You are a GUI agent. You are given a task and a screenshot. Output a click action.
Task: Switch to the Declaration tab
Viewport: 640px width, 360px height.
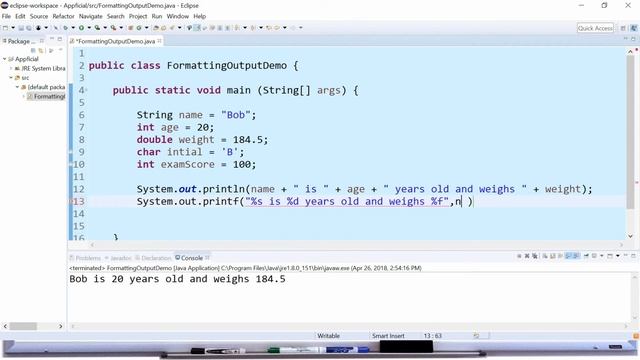[153, 258]
